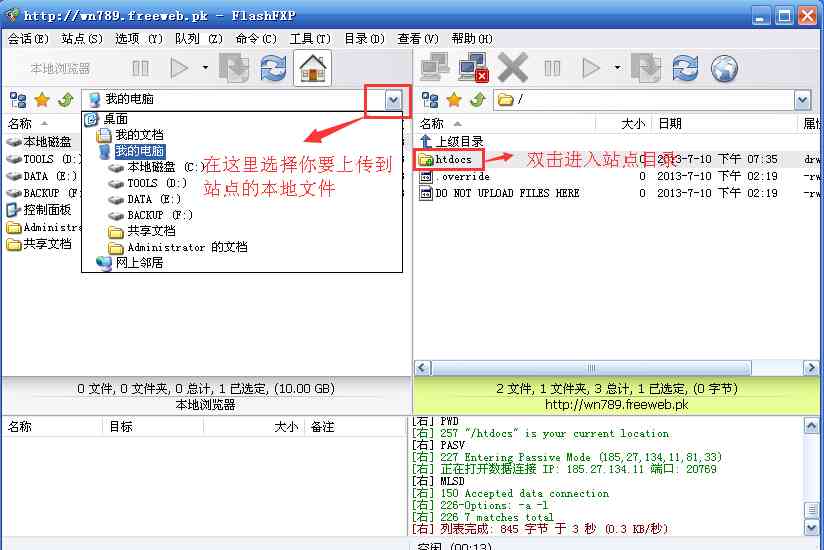Click the Abort X icon in remote toolbar
Image resolution: width=824 pixels, height=550 pixels.
click(512, 68)
